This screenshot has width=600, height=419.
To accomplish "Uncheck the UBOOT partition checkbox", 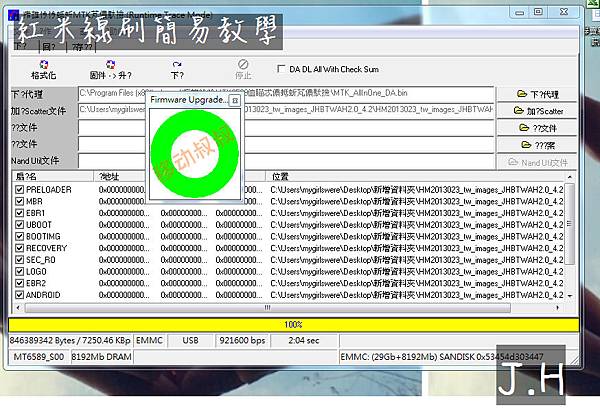I will [x=20, y=225].
